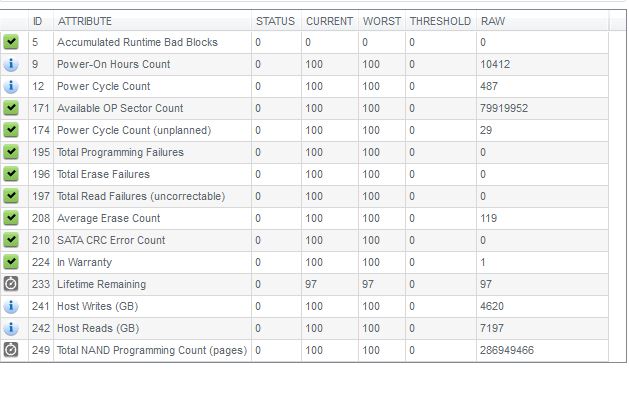The width and height of the screenshot is (629, 399).
Task: Click the WORST column header
Action: pyautogui.click(x=382, y=21)
